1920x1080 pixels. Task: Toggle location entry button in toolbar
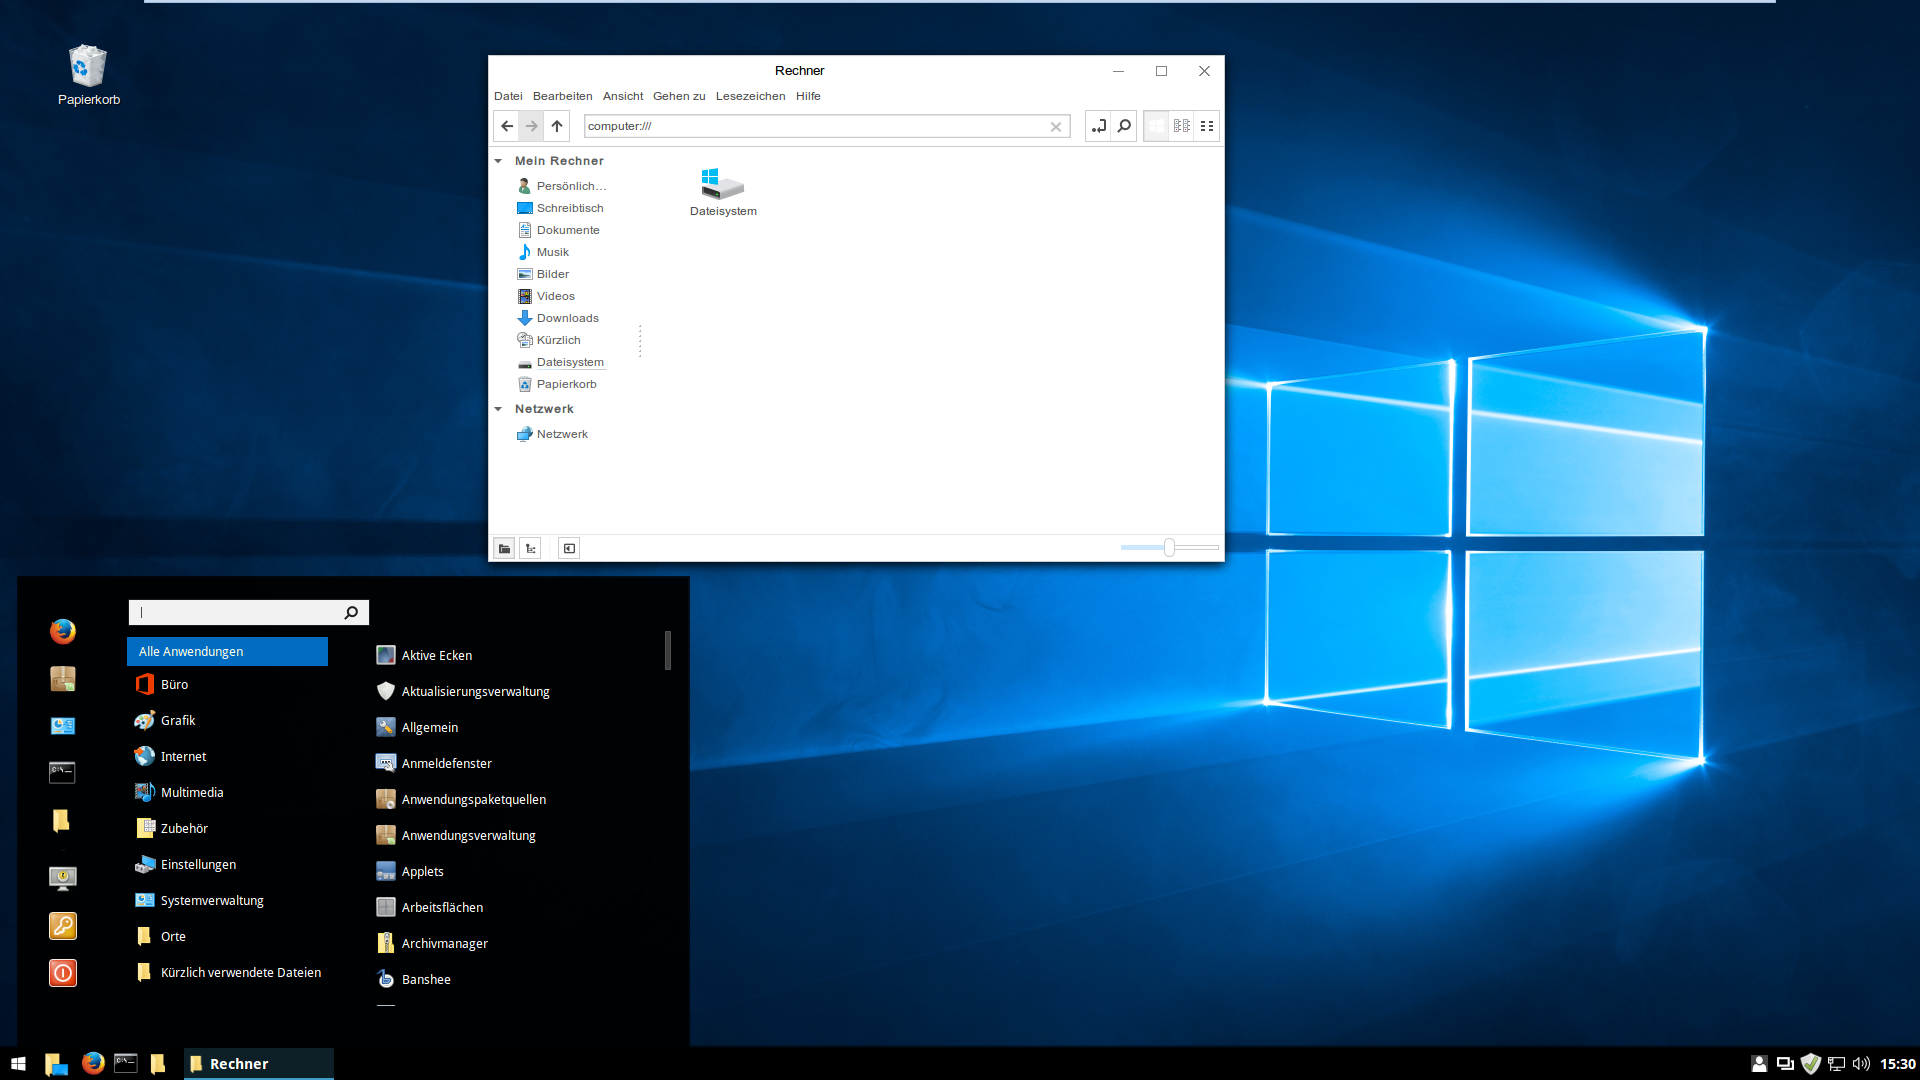[x=1098, y=126]
